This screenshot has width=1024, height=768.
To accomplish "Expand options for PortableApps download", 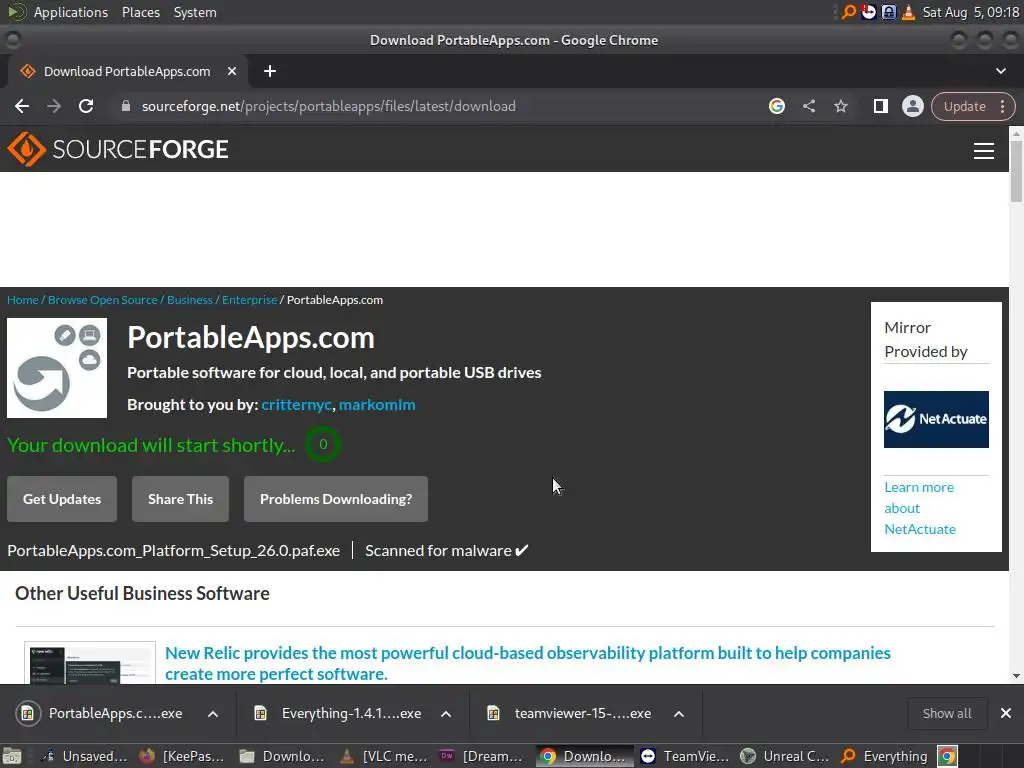I will (213, 714).
